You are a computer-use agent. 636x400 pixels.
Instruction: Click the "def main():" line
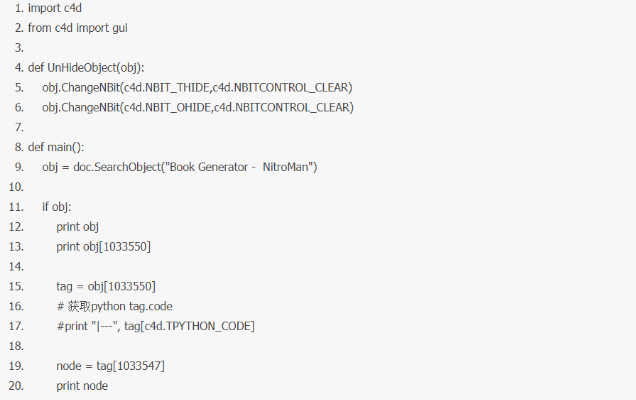coord(56,147)
